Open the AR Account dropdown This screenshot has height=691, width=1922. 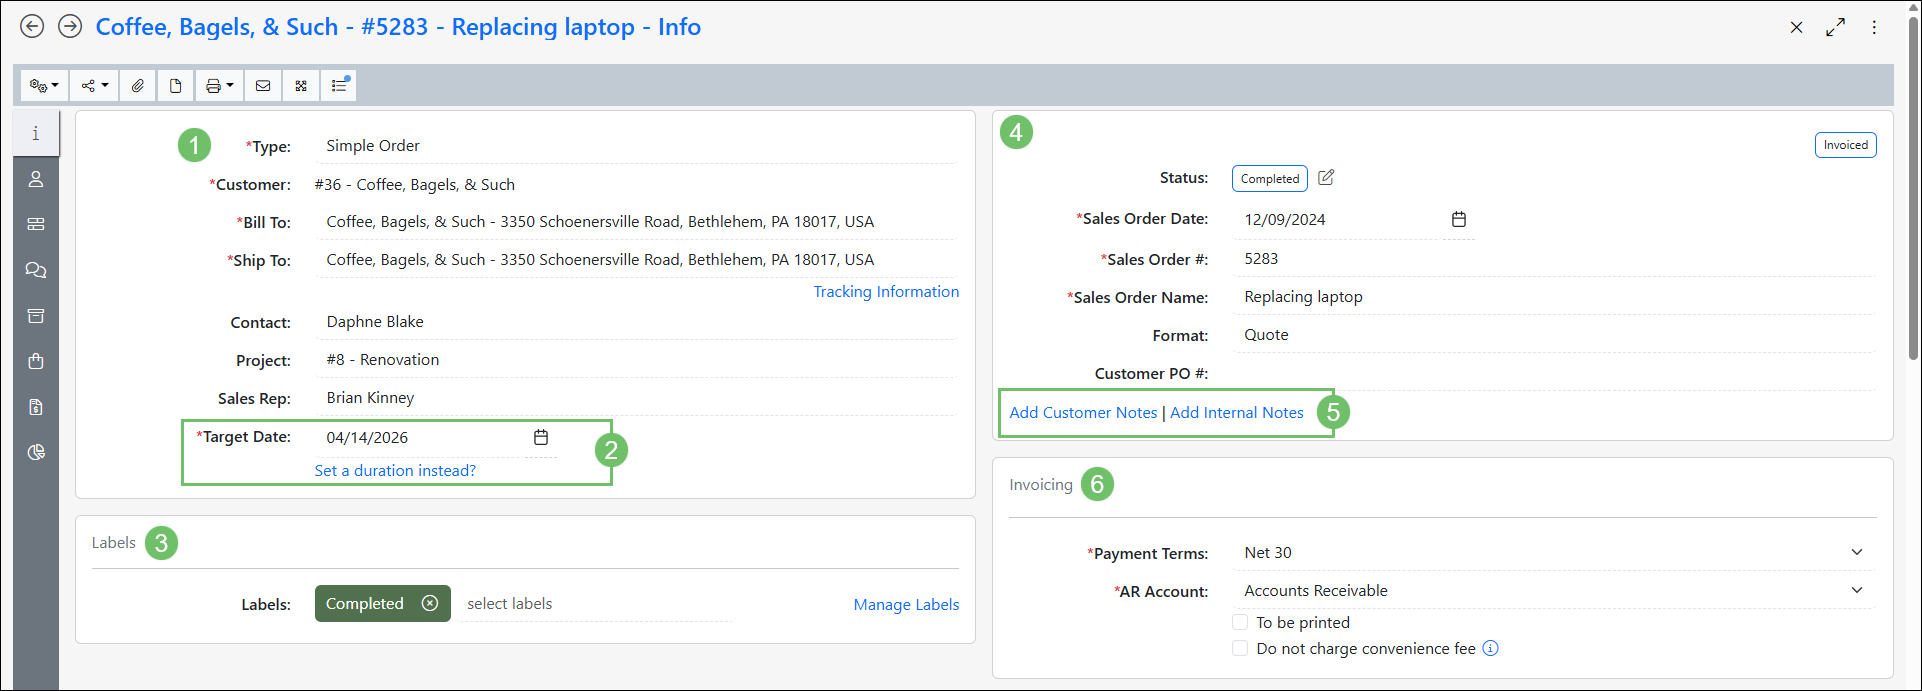point(1555,591)
